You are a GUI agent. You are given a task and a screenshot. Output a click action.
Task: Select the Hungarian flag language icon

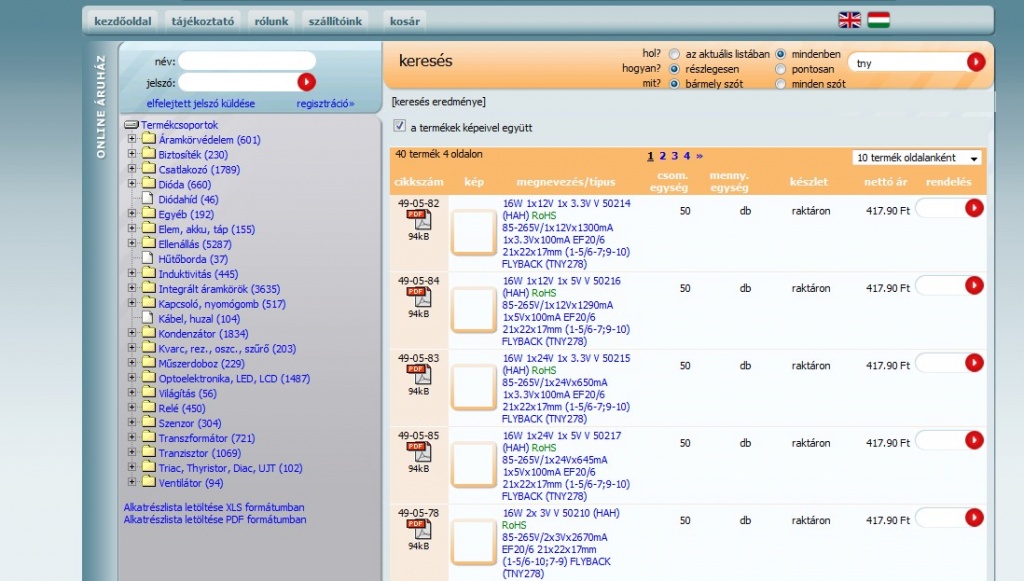[878, 20]
